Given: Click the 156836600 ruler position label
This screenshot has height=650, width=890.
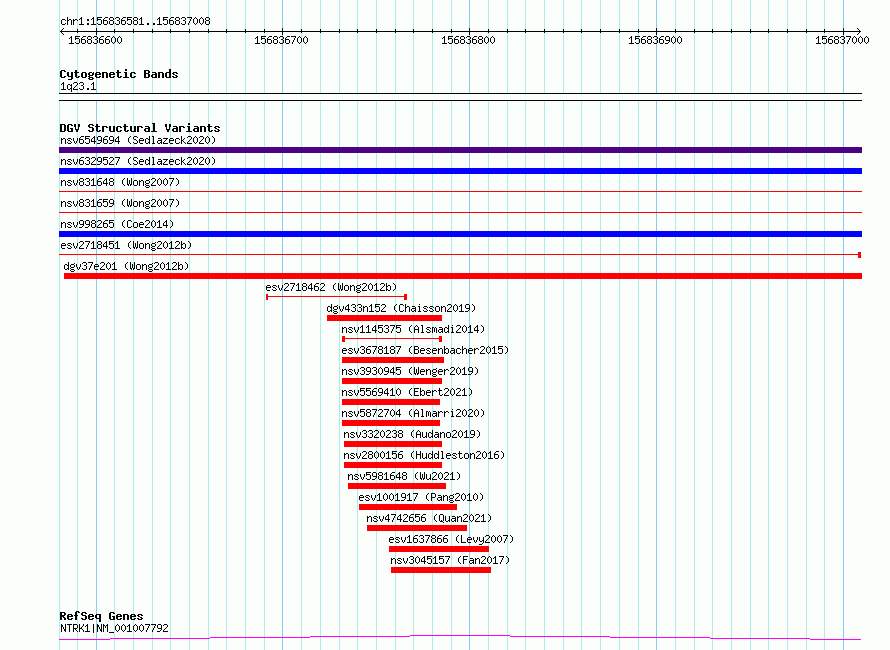Looking at the screenshot, I should click(95, 40).
